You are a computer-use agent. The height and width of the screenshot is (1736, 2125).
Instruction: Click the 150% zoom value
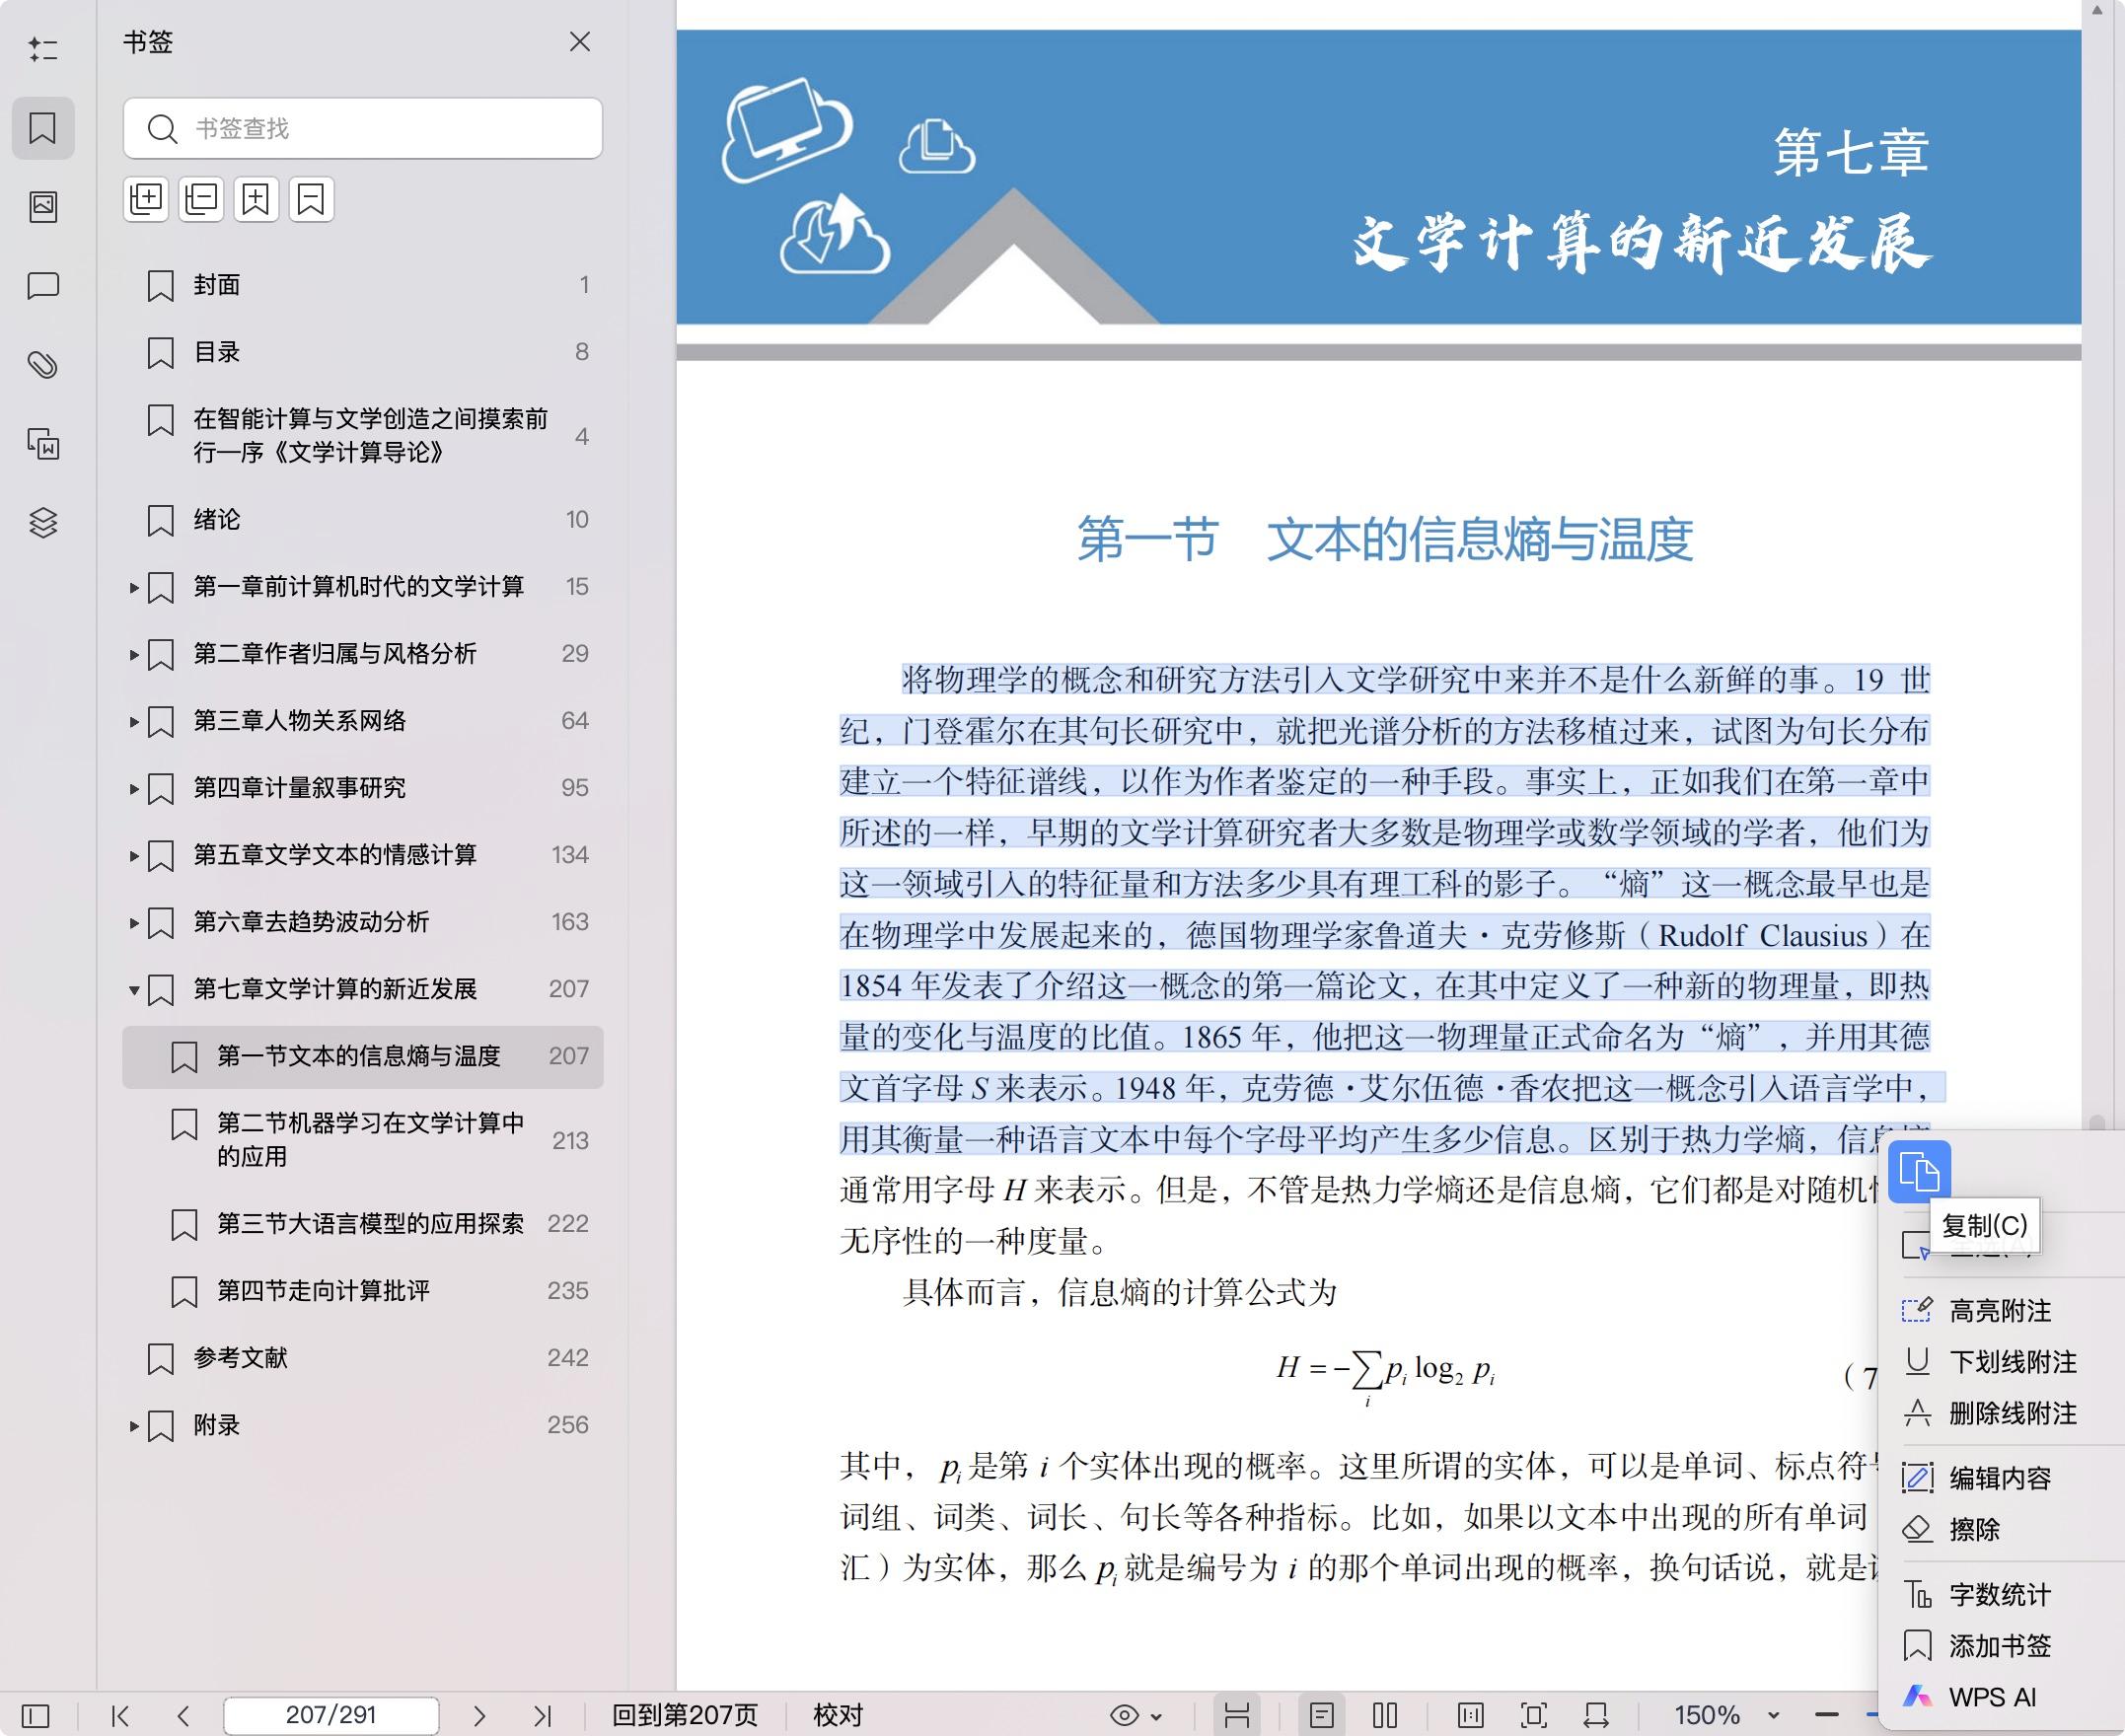pyautogui.click(x=1707, y=1716)
